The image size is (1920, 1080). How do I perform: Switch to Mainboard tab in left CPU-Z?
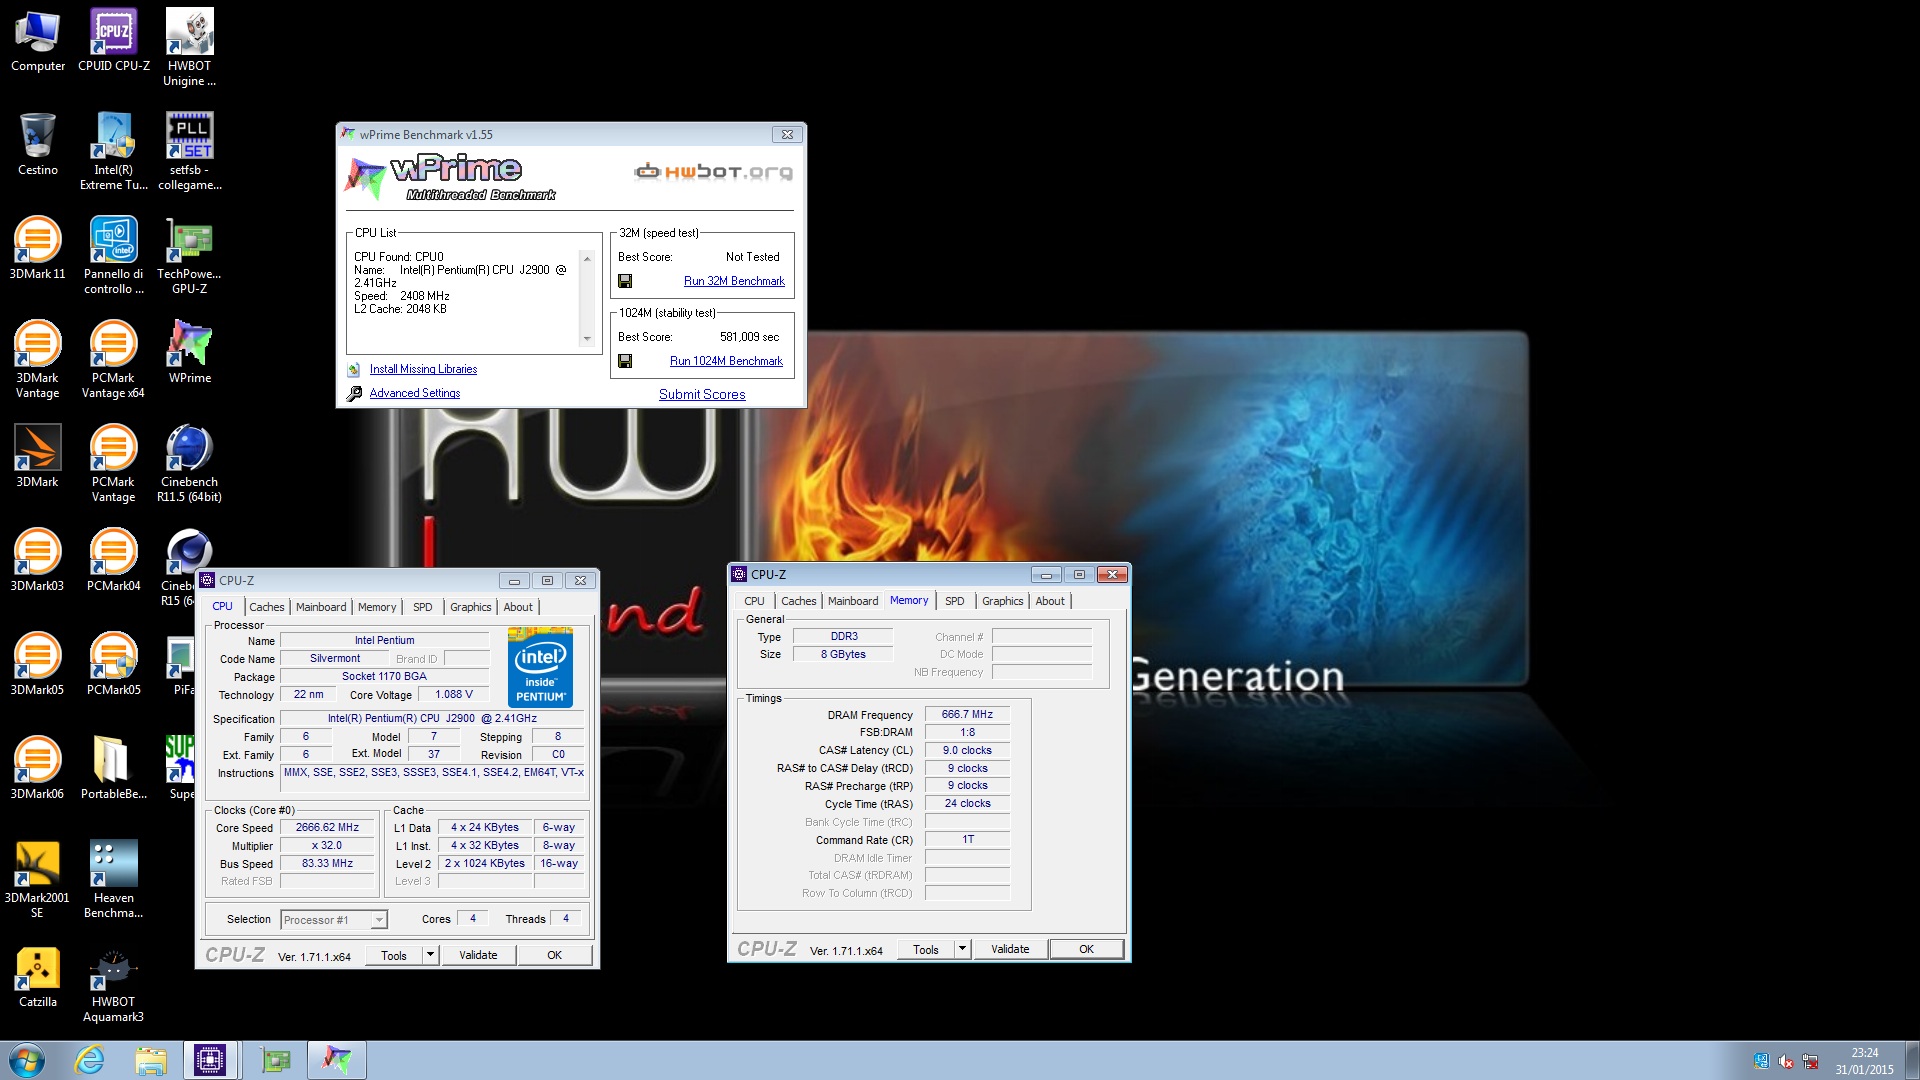(x=321, y=607)
